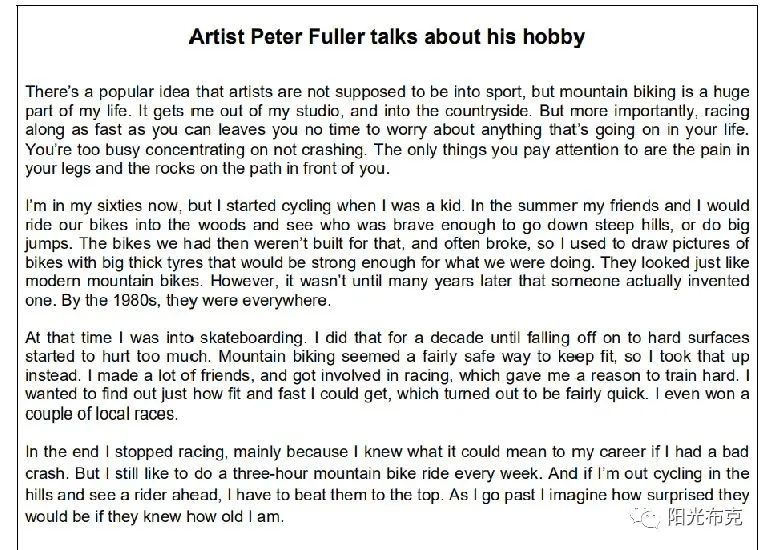Click the word 'jumps' in the second paragraph
Image resolution: width=767 pixels, height=550 pixels.
click(48, 244)
